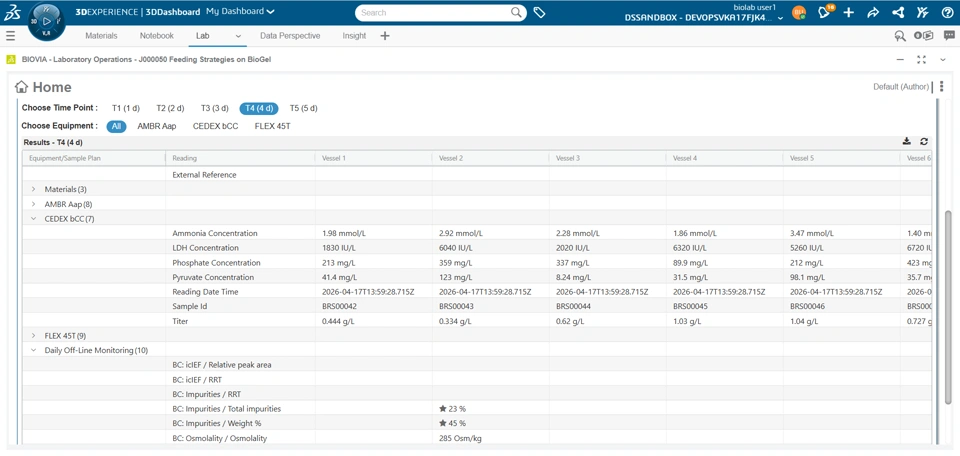Viewport: 960px width, 456px height.
Task: Open the hamburger menu icon
Action: 10,36
